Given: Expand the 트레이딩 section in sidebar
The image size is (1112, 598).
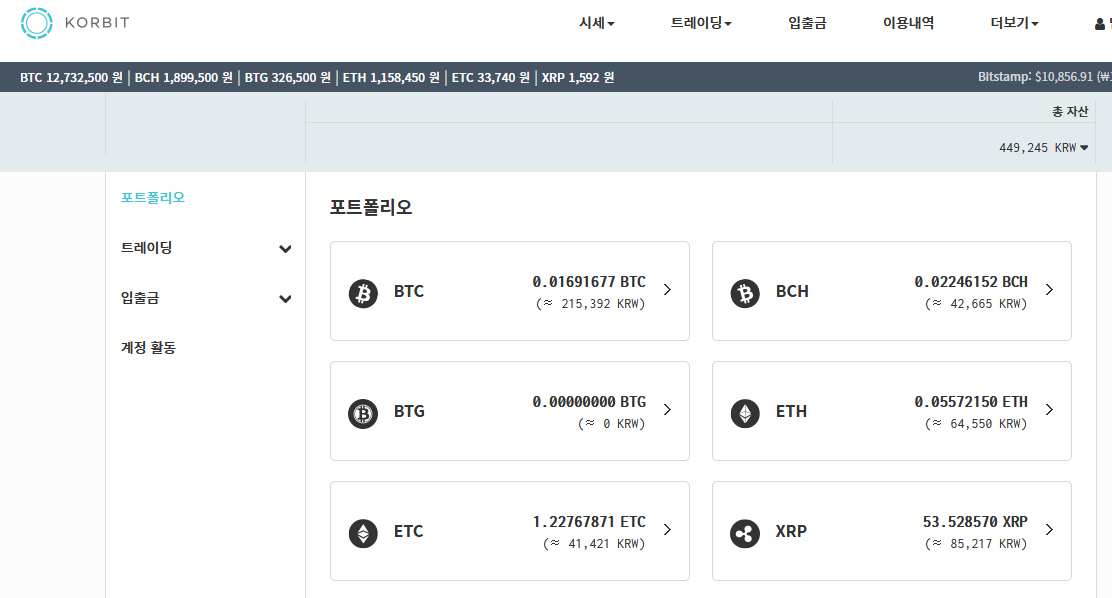Looking at the screenshot, I should (285, 249).
